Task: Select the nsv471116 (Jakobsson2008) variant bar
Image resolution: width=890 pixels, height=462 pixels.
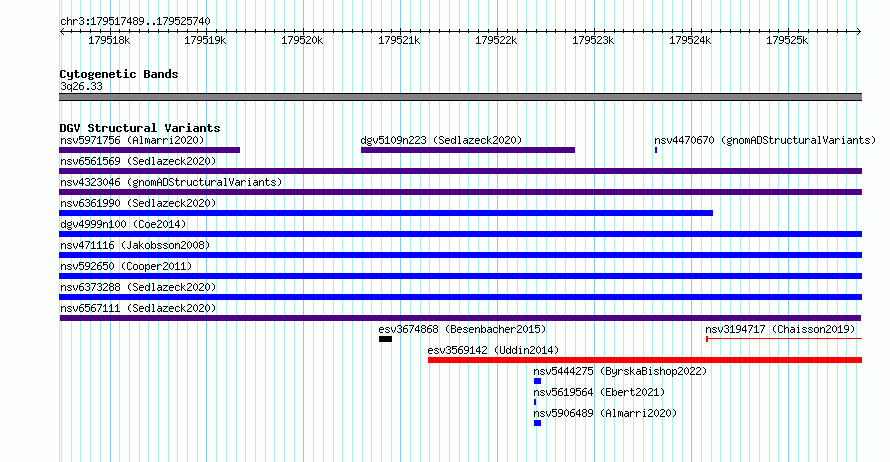Action: click(x=460, y=255)
